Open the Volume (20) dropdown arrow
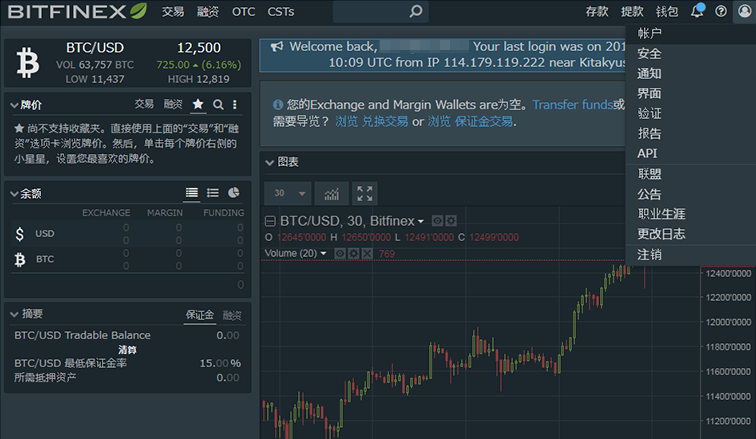Screen dimensions: 756x439 tap(323, 253)
